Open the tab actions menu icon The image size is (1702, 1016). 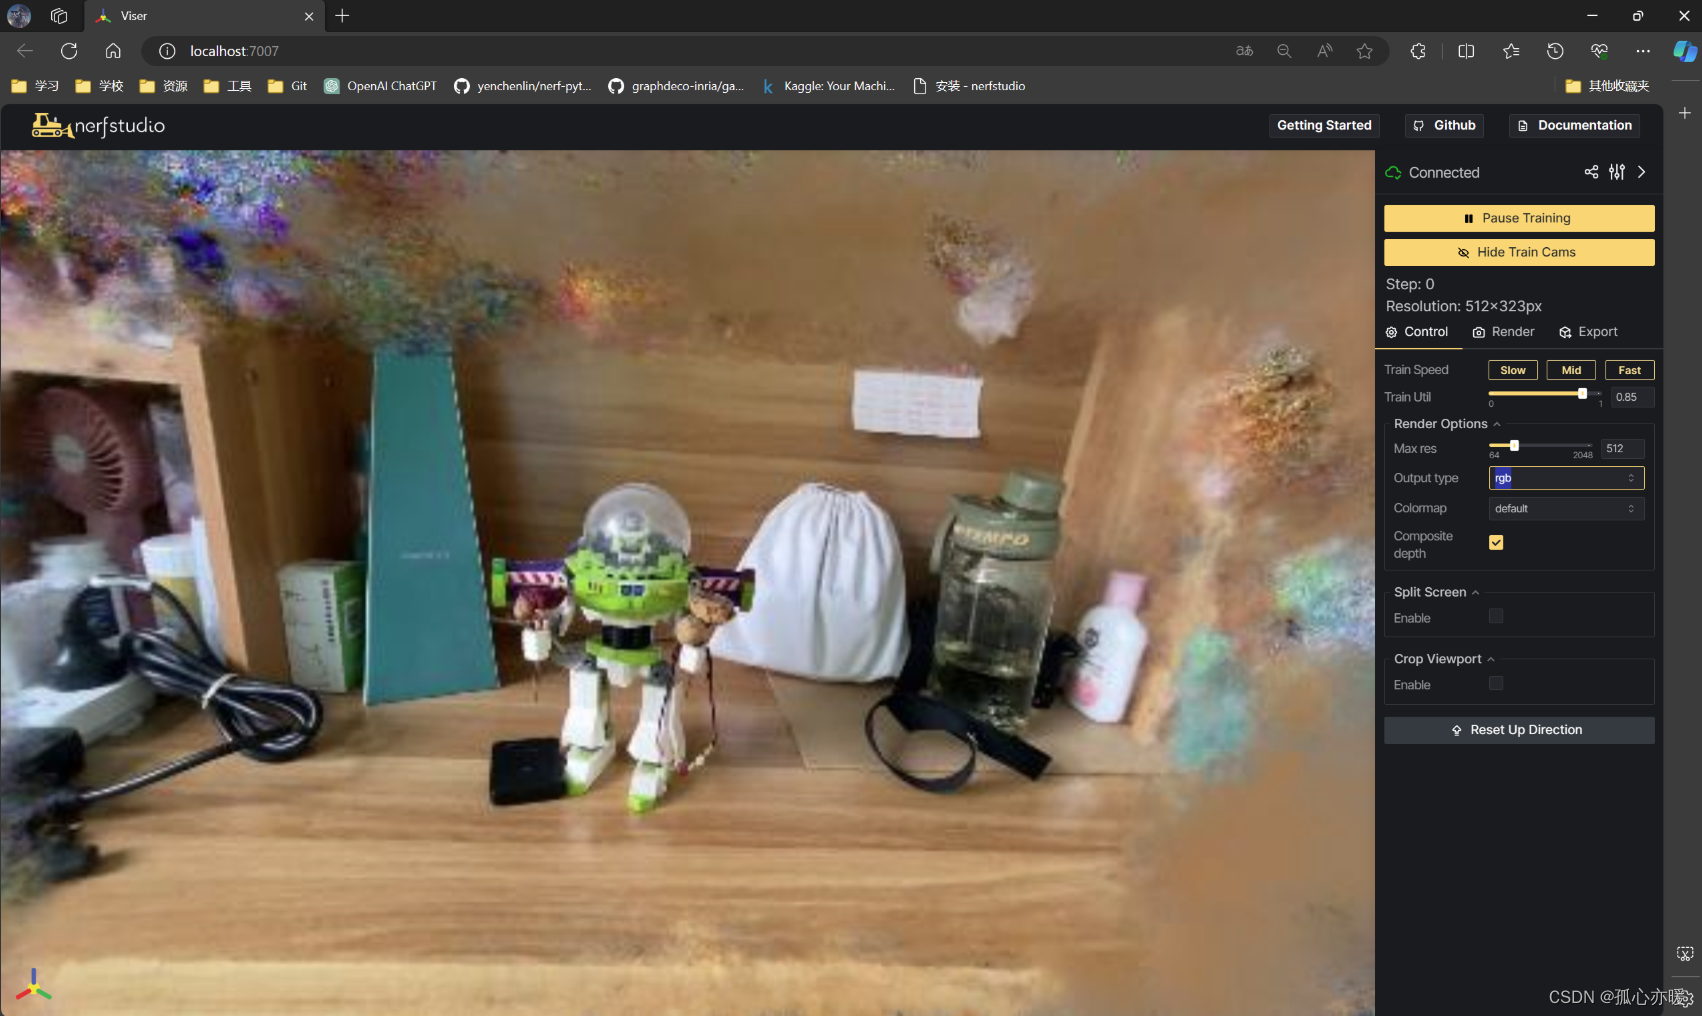(x=59, y=16)
